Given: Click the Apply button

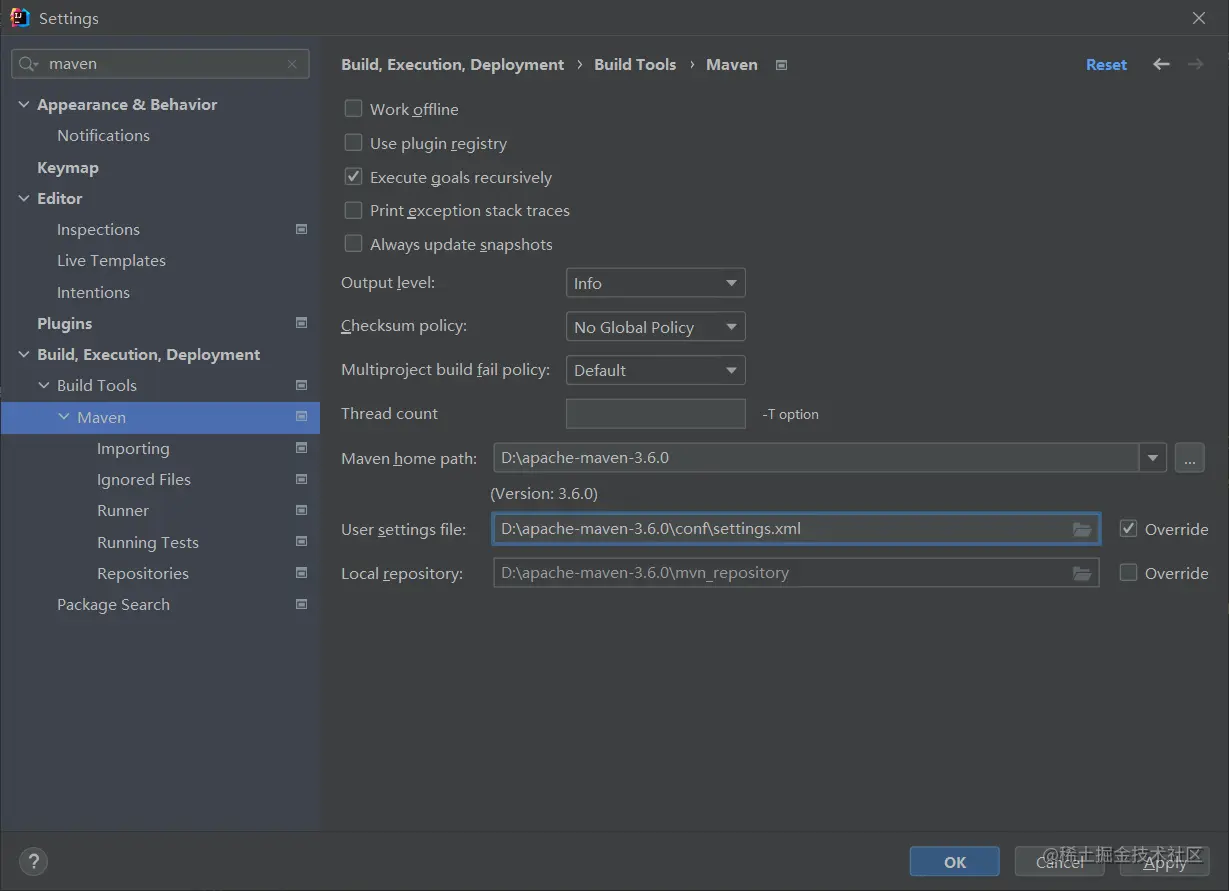Looking at the screenshot, I should [1165, 861].
